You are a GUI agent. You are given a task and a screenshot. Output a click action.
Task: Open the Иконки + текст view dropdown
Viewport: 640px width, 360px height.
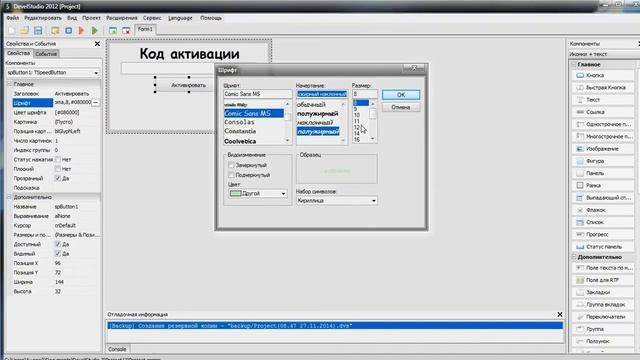604,54
